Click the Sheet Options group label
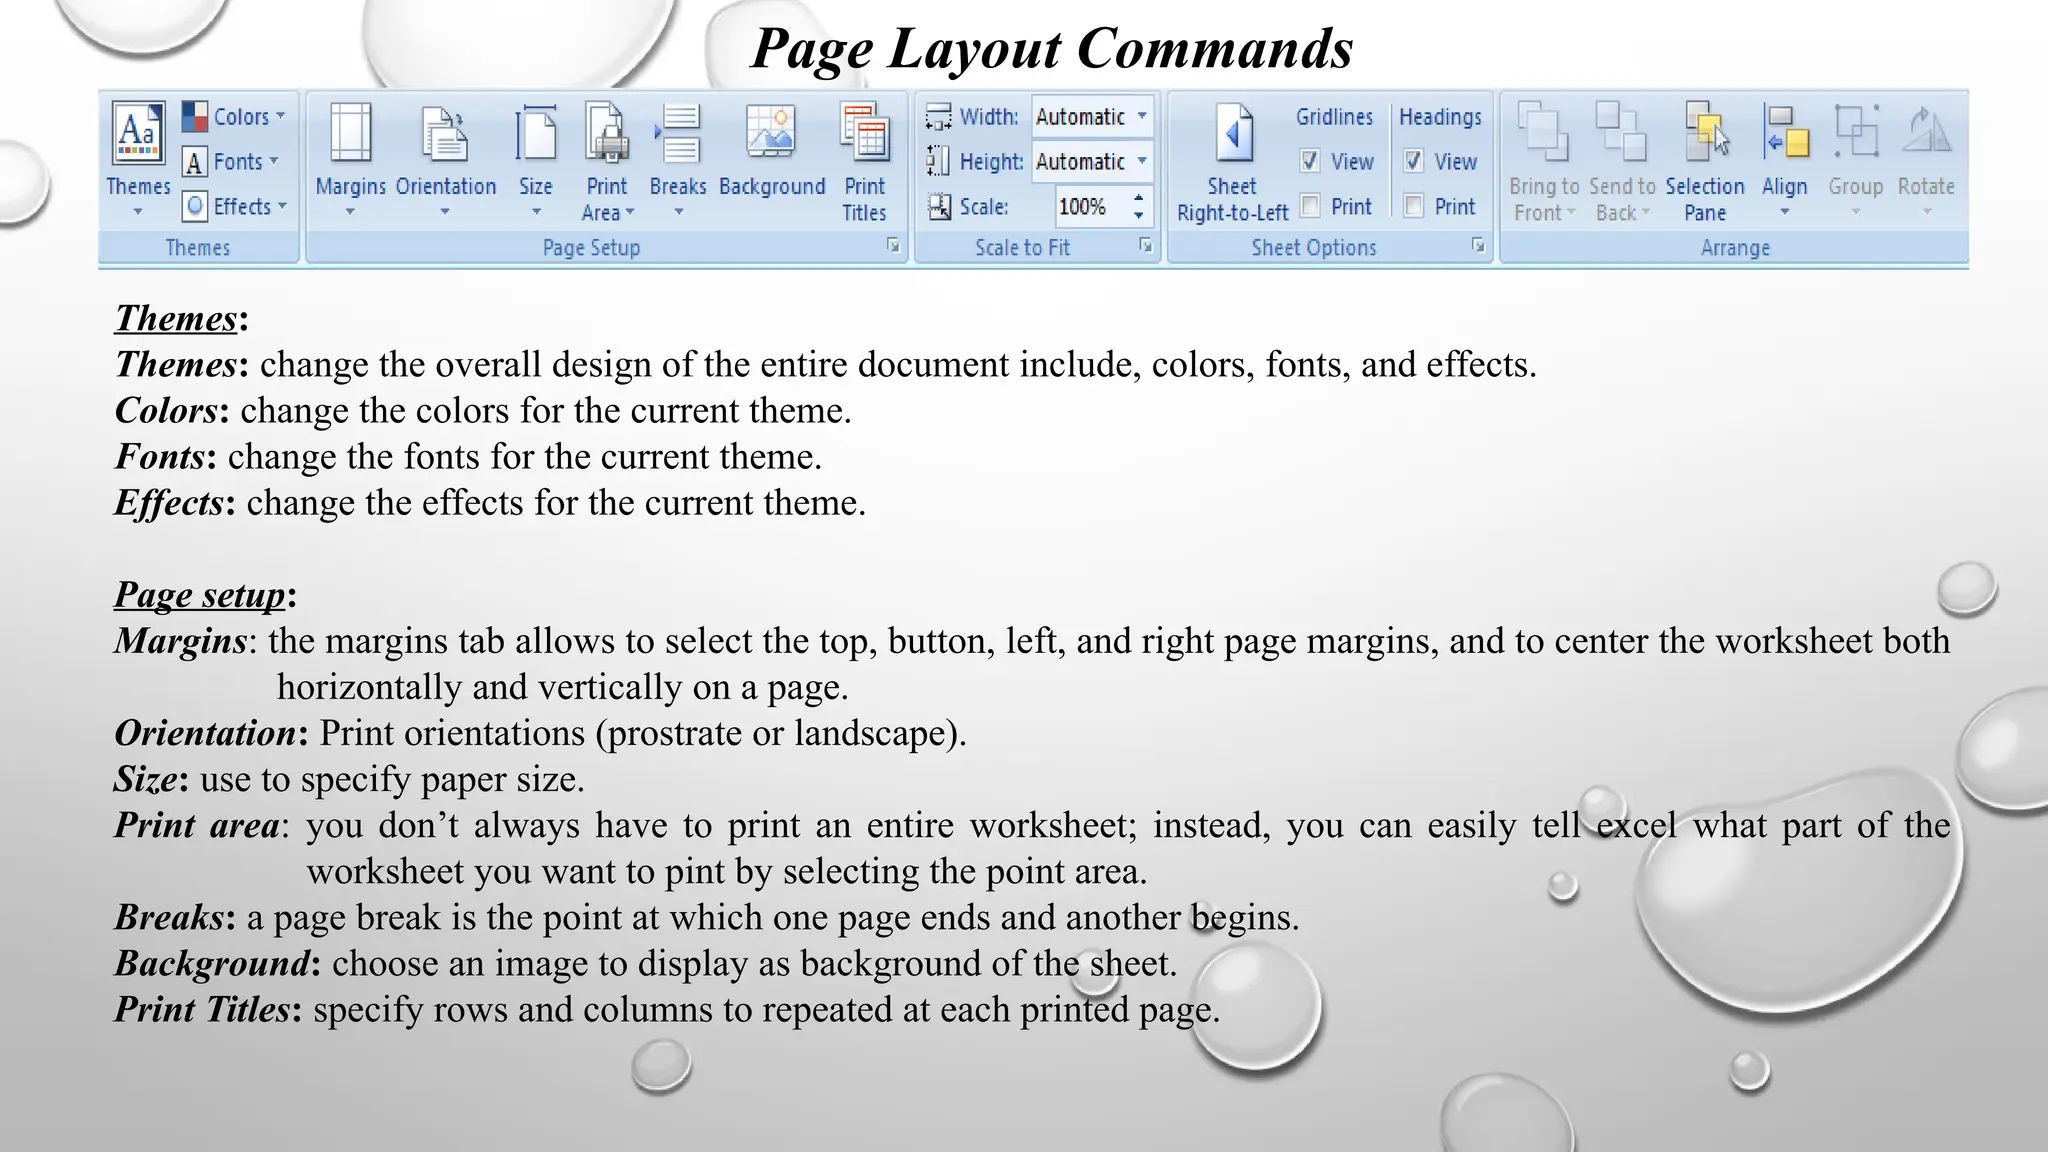The height and width of the screenshot is (1152, 2048). tap(1314, 248)
